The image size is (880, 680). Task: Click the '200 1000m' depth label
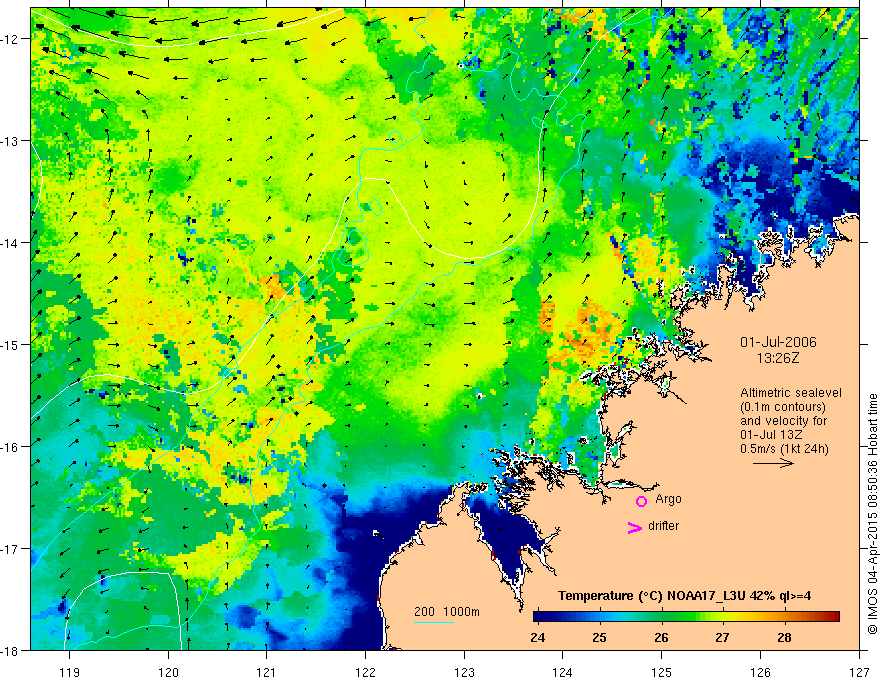(x=447, y=612)
